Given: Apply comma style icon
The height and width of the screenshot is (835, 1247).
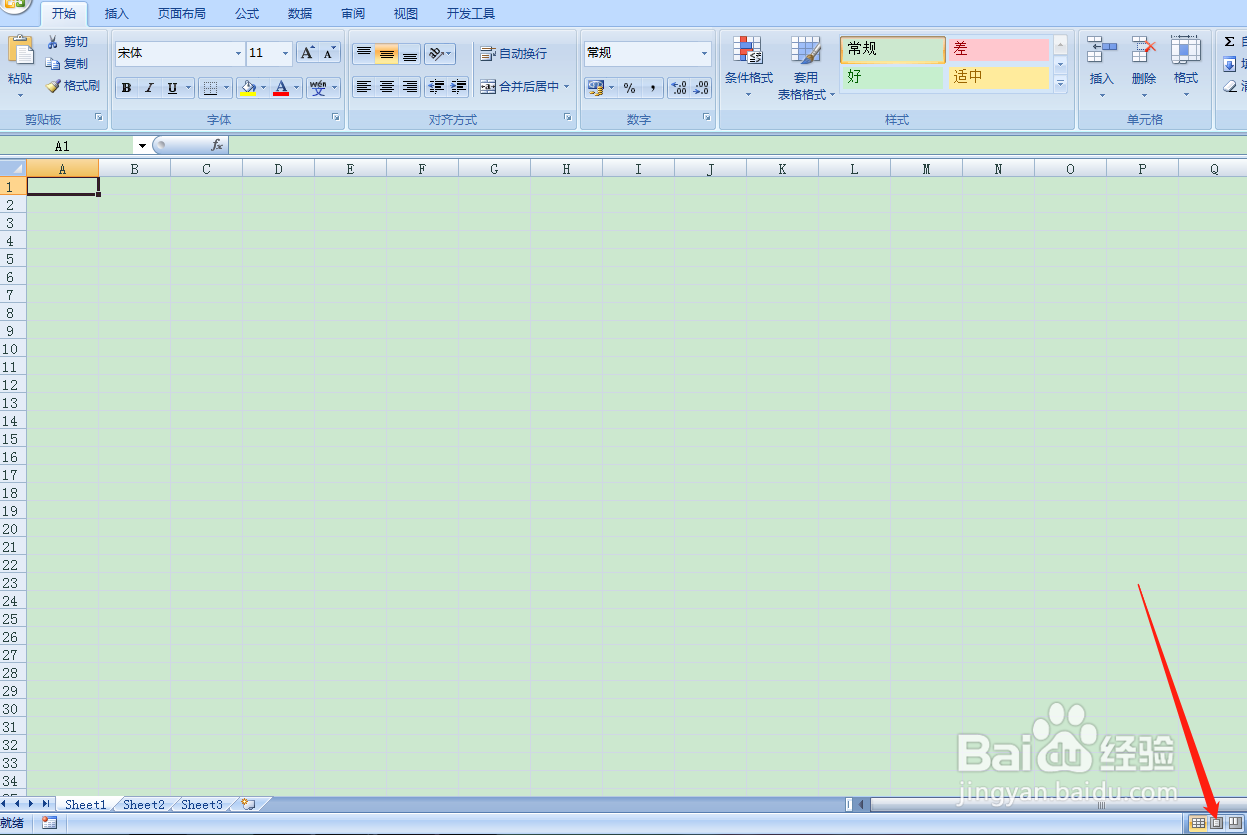Looking at the screenshot, I should click(x=652, y=88).
